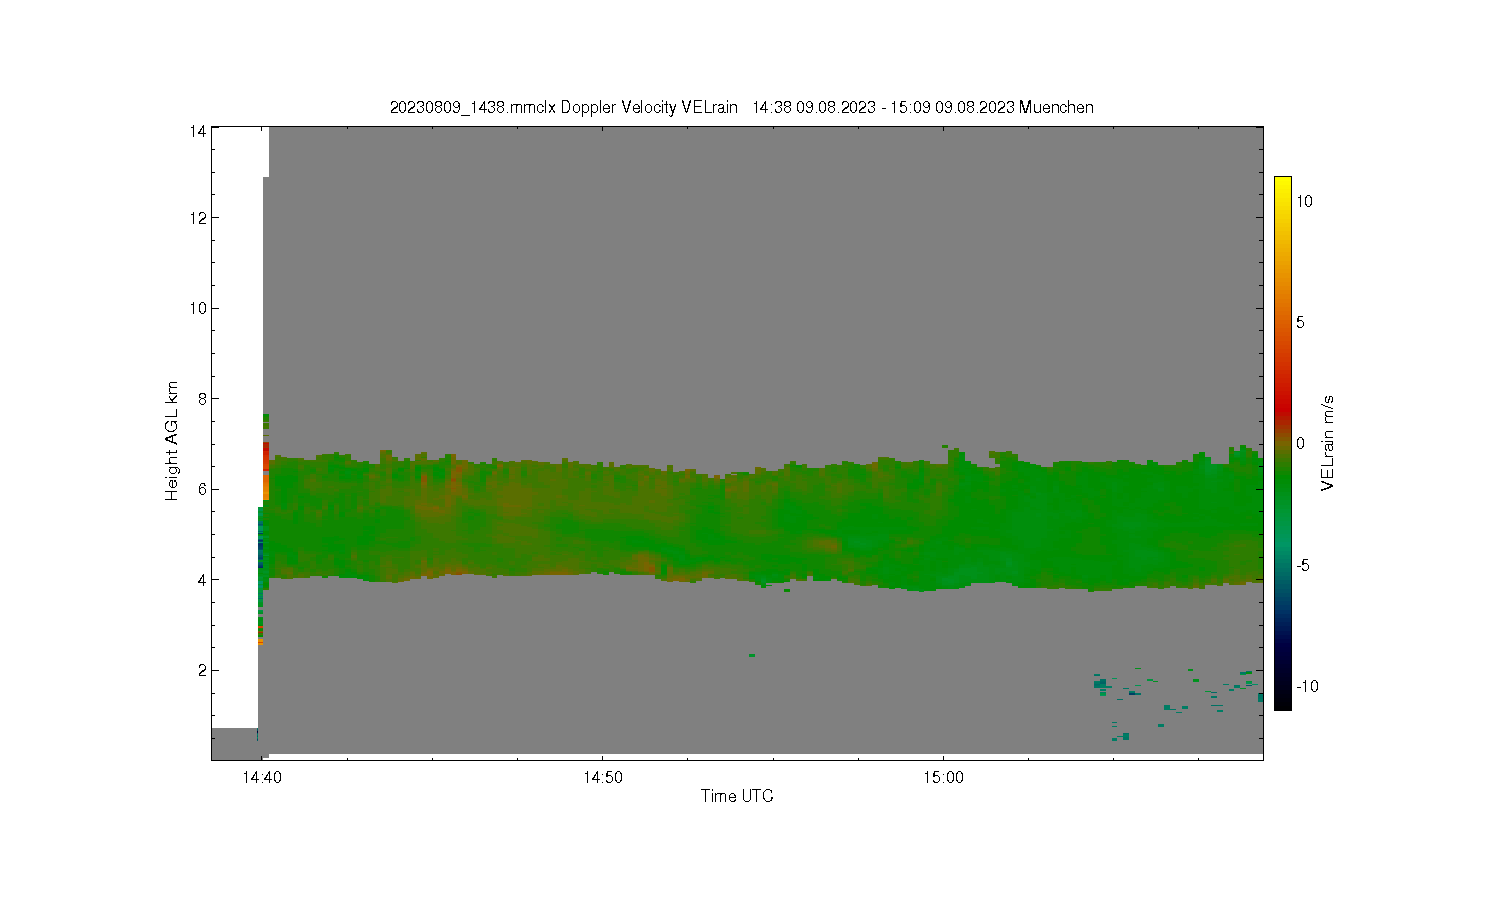Click the height tick label 2

pyautogui.click(x=202, y=670)
